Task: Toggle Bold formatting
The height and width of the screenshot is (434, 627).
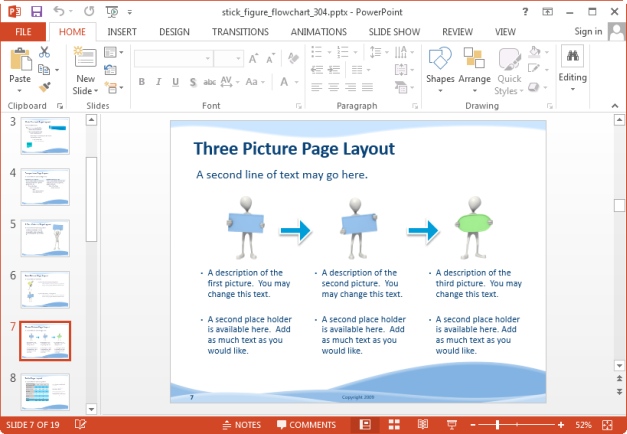Action: pos(142,82)
